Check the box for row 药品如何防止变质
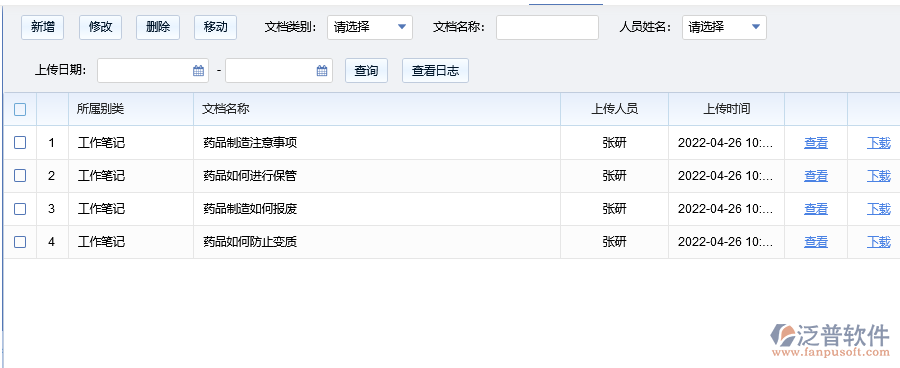900x368 pixels. pos(20,242)
